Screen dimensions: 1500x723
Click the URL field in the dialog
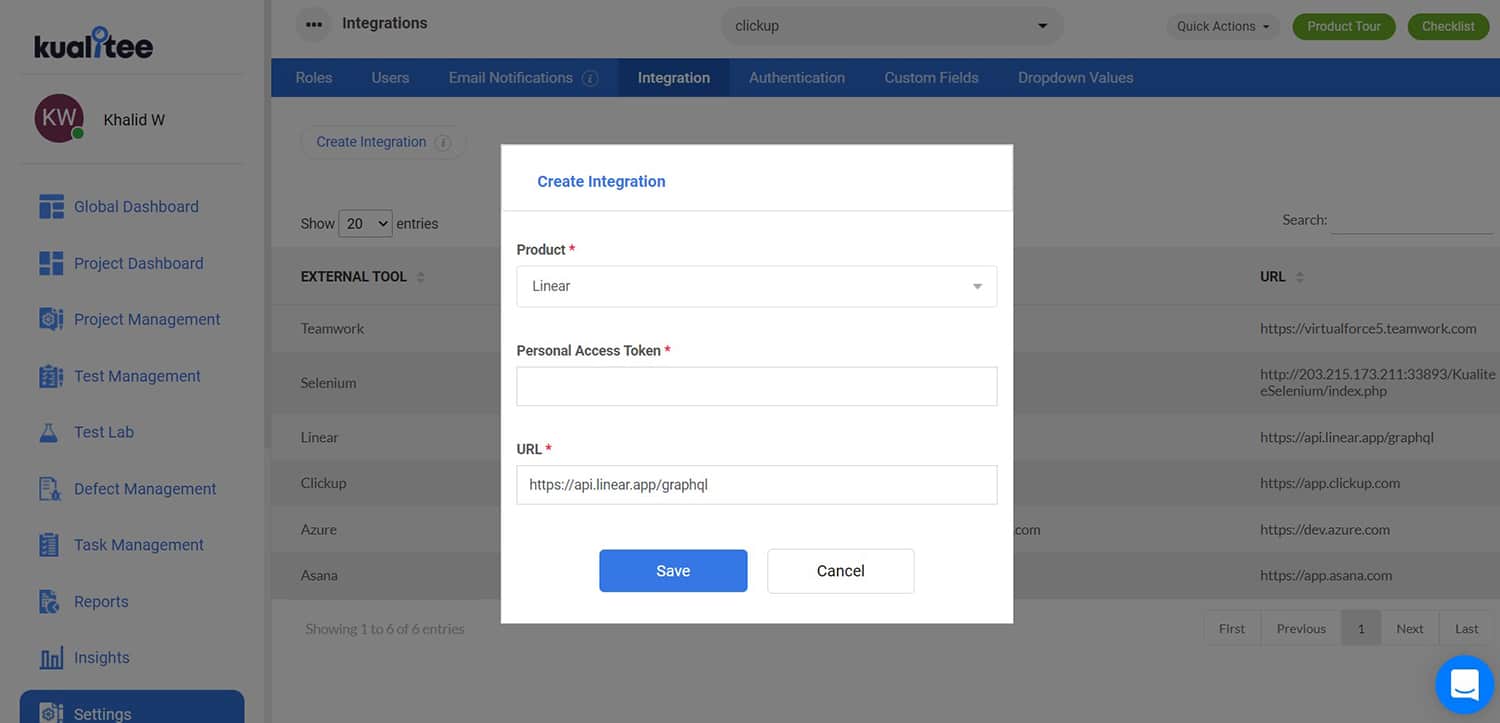pyautogui.click(x=757, y=485)
